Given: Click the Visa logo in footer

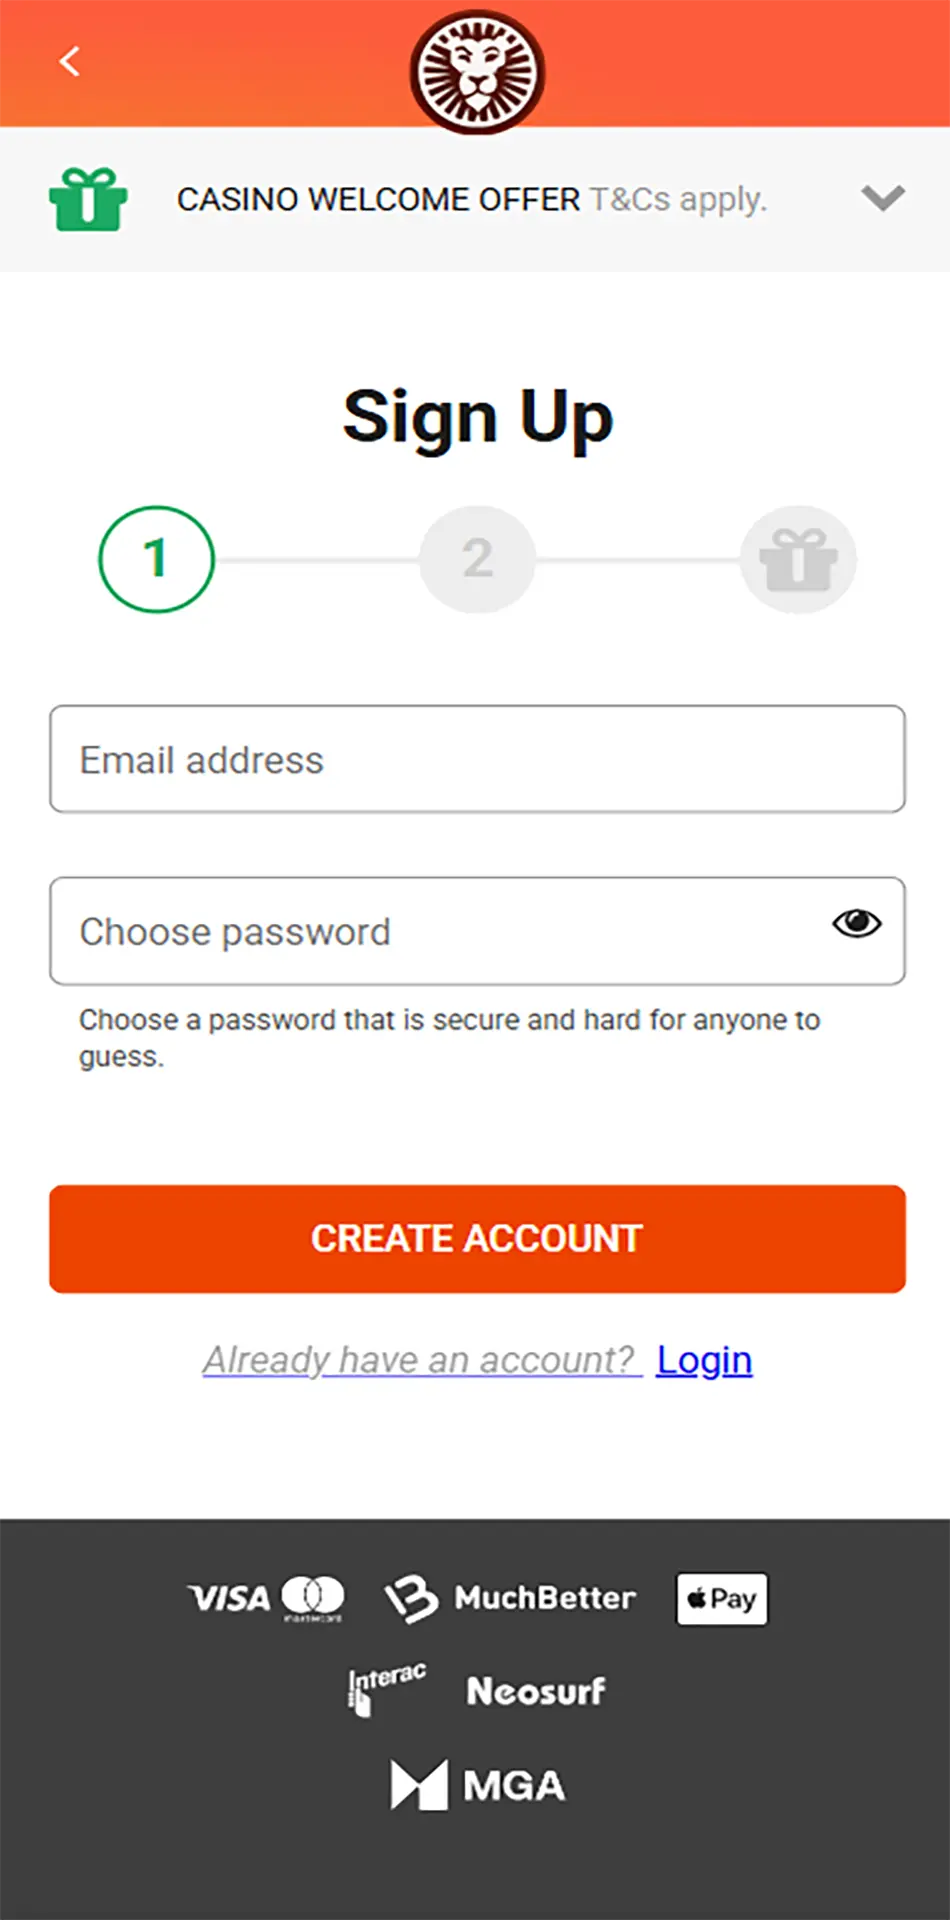Looking at the screenshot, I should click(229, 1598).
